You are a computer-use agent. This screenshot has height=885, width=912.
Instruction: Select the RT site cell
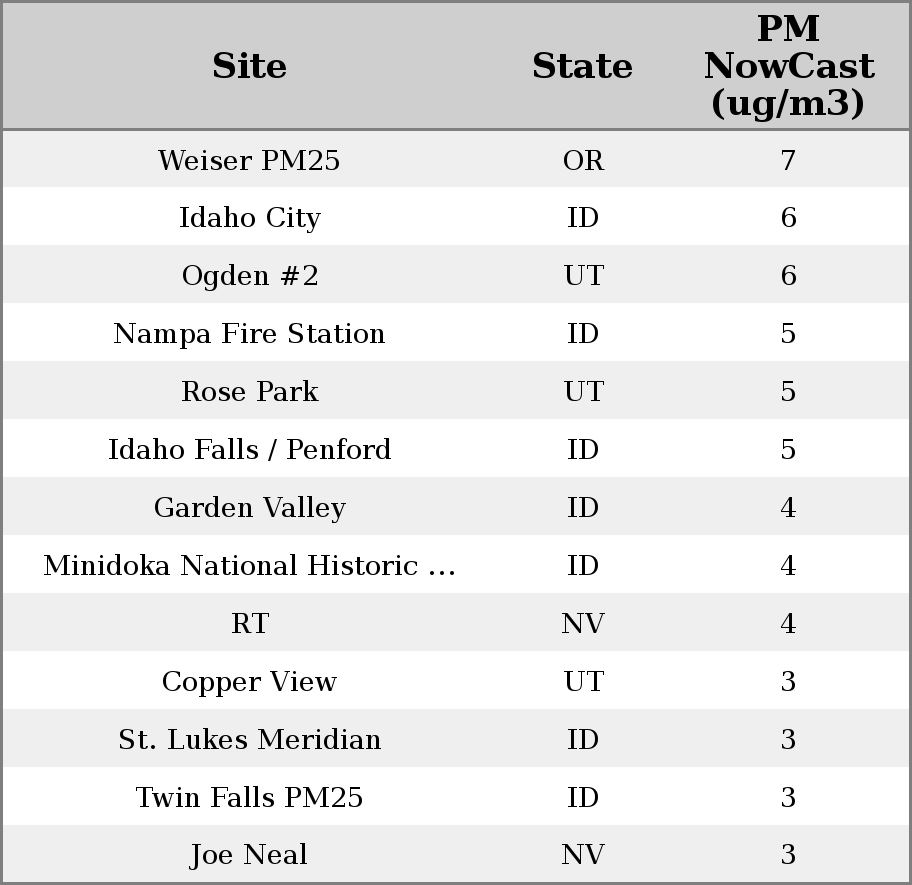[x=249, y=624]
